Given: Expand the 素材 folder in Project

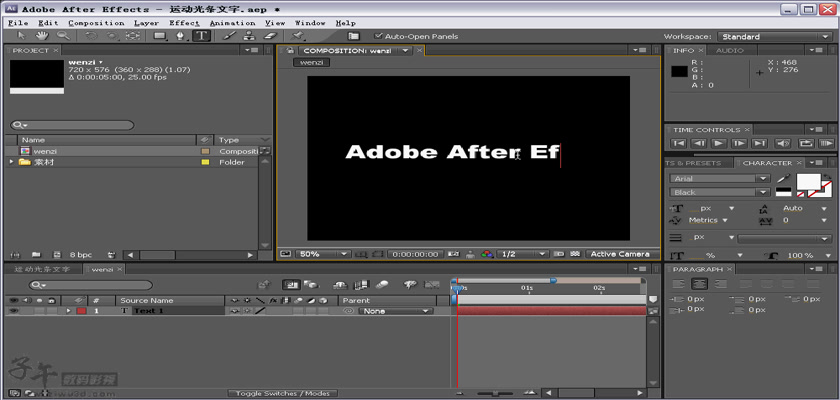Looking at the screenshot, I should pos(12,162).
